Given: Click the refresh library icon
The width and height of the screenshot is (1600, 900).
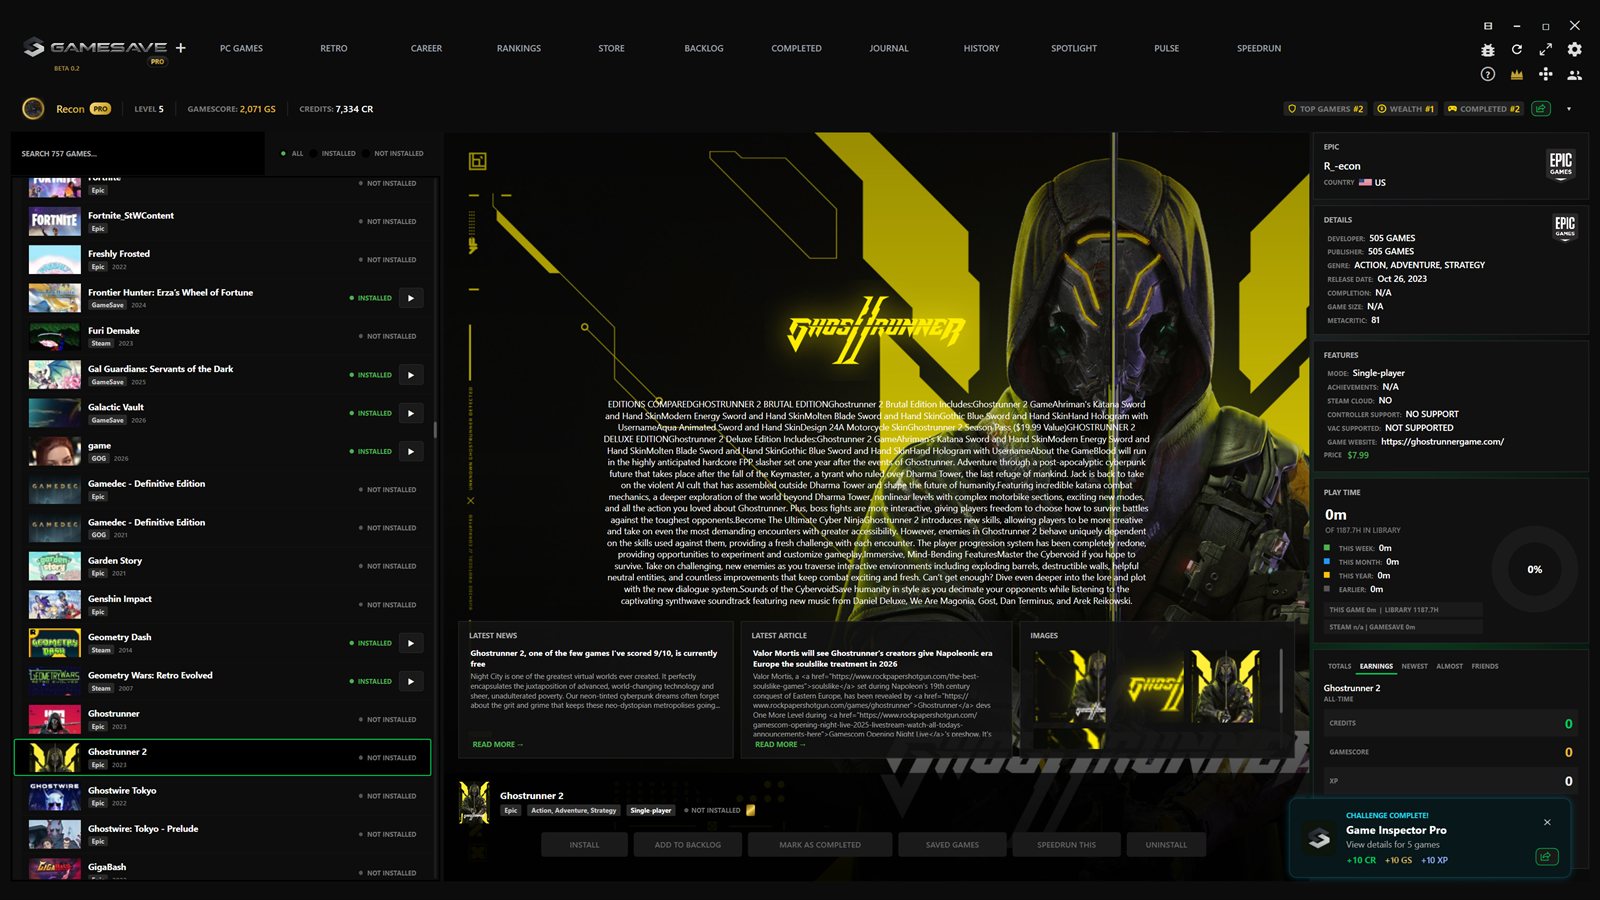Looking at the screenshot, I should tap(1516, 49).
